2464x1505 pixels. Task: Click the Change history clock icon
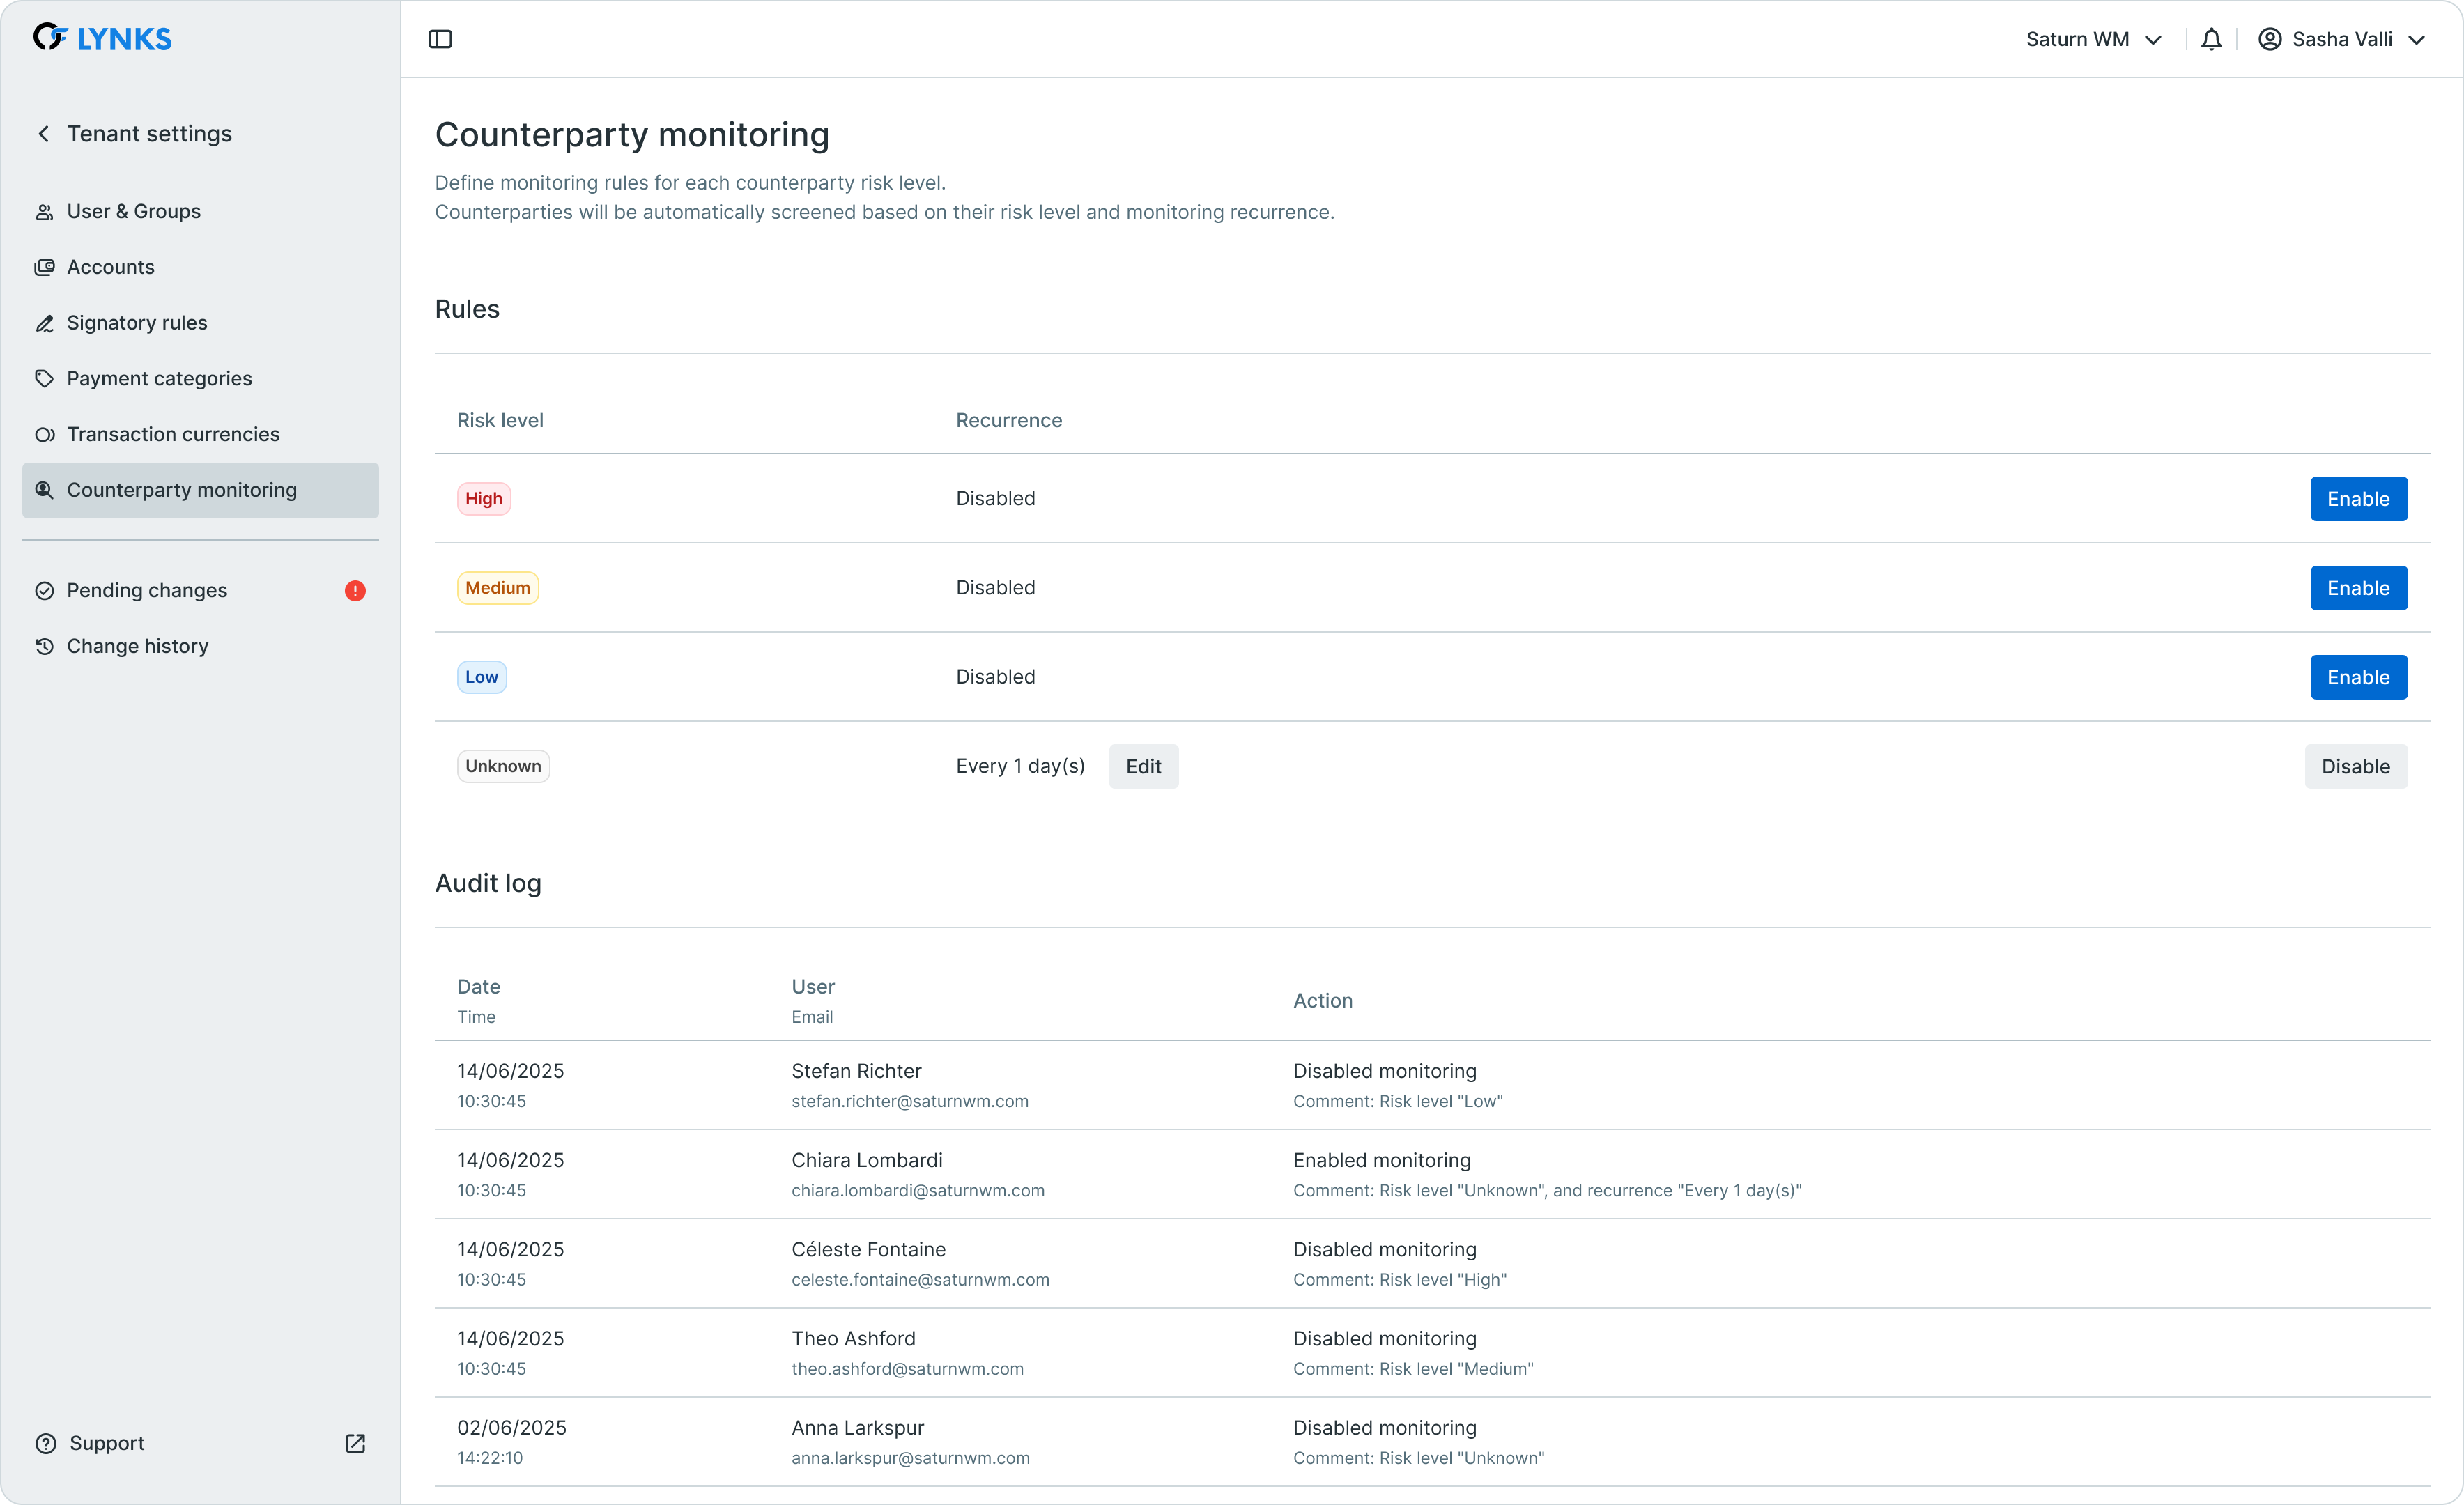click(x=45, y=646)
